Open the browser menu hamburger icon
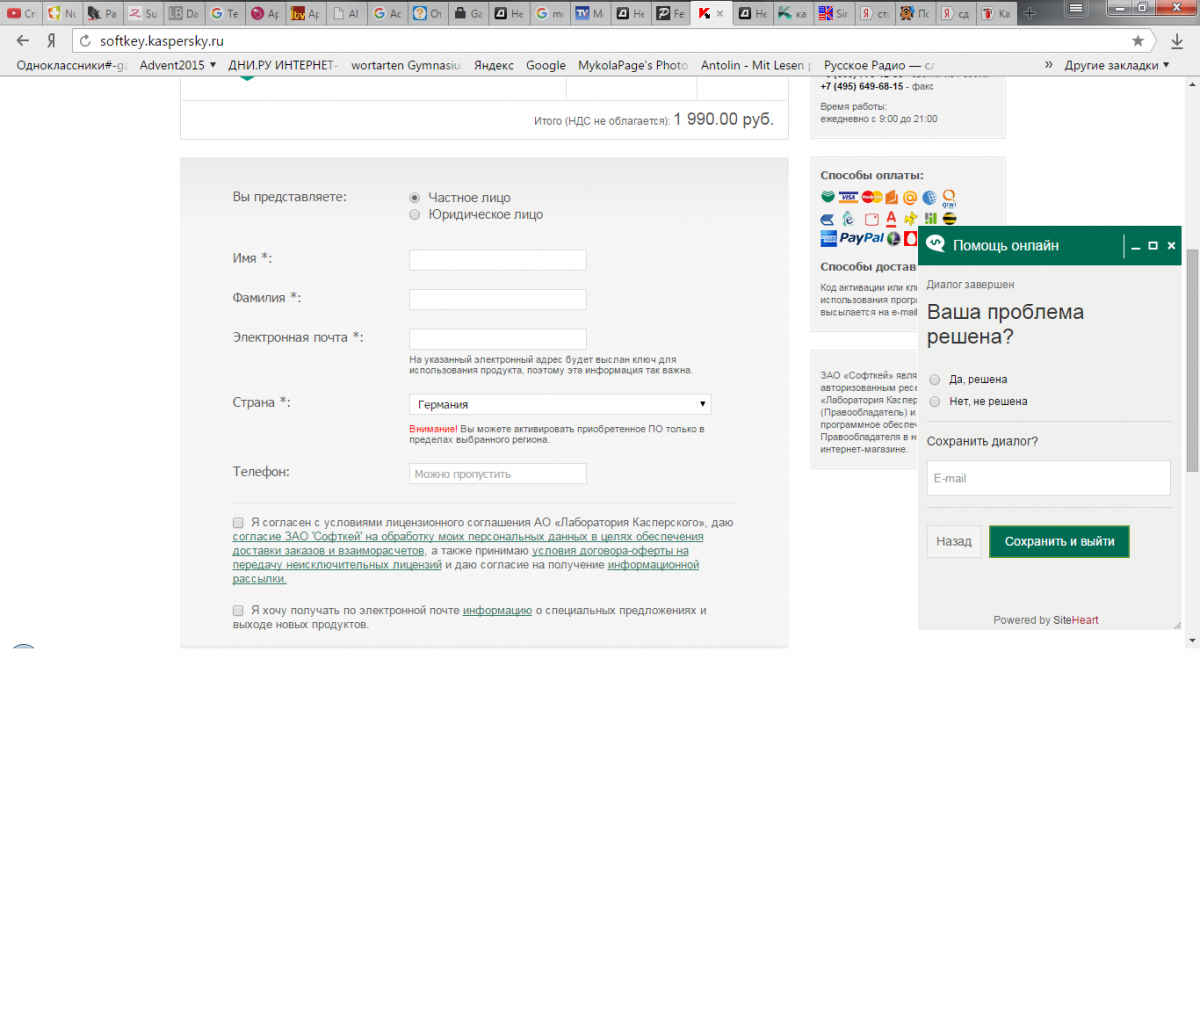Image resolution: width=1200 pixels, height=1035 pixels. click(1076, 8)
